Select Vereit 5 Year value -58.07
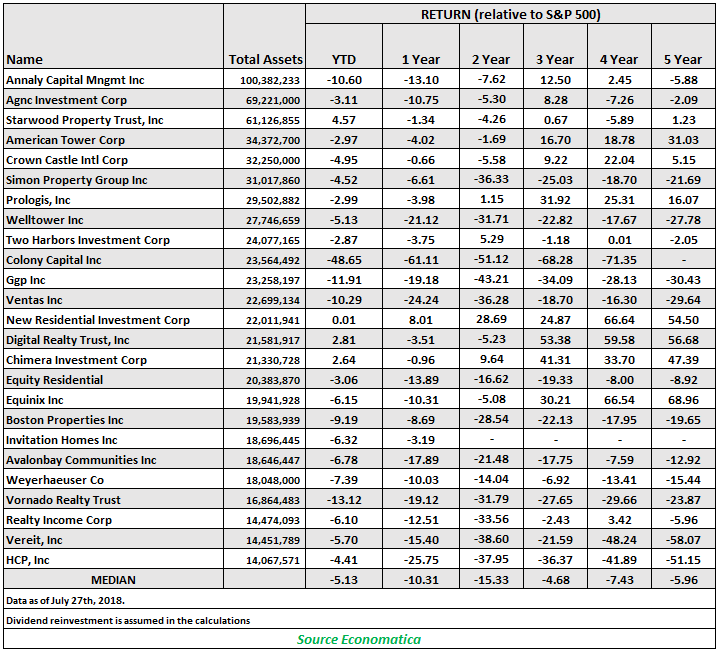 click(x=683, y=540)
